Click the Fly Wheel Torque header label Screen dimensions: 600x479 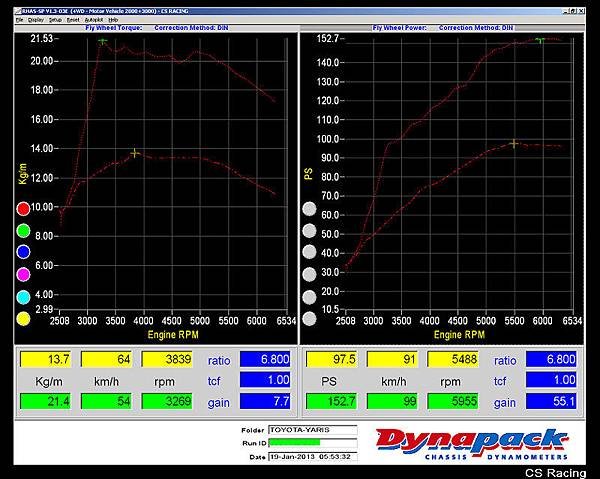tap(114, 28)
